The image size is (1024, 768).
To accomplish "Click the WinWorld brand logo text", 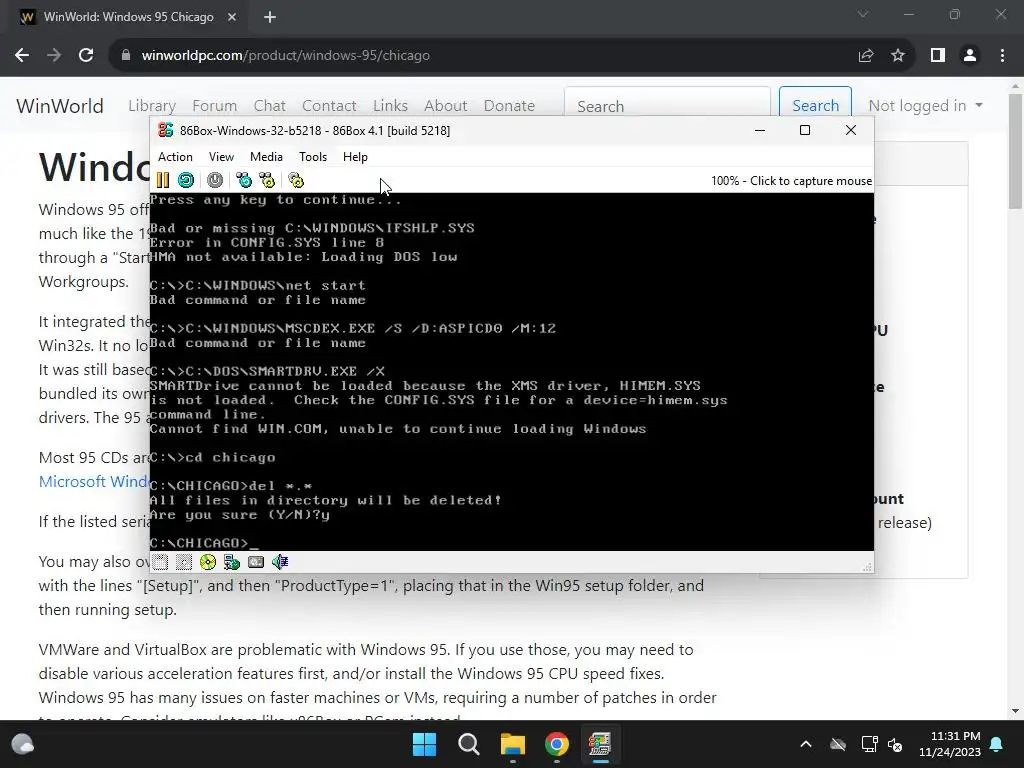I will coord(59,106).
